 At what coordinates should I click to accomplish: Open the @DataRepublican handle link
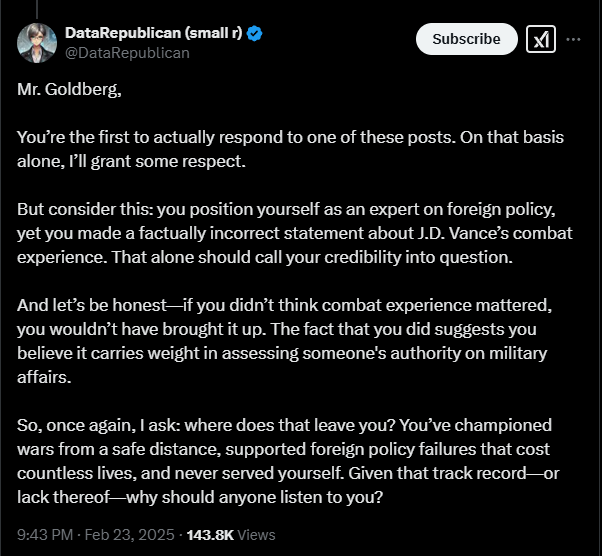click(127, 53)
